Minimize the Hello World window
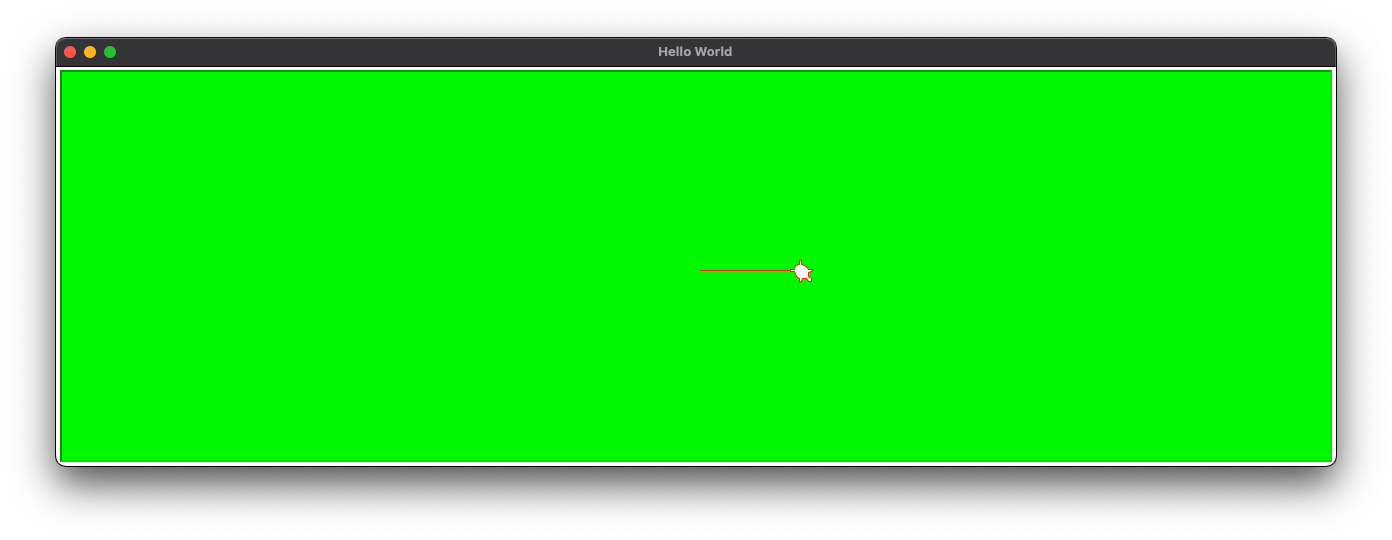 tap(90, 52)
